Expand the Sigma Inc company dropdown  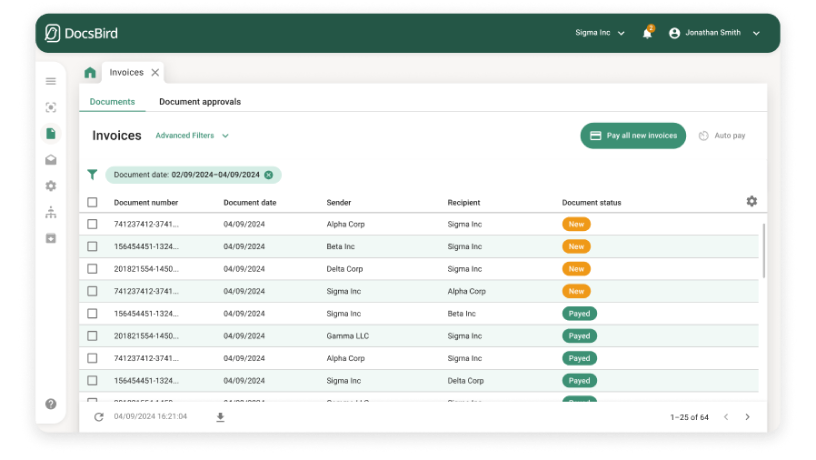coord(599,33)
